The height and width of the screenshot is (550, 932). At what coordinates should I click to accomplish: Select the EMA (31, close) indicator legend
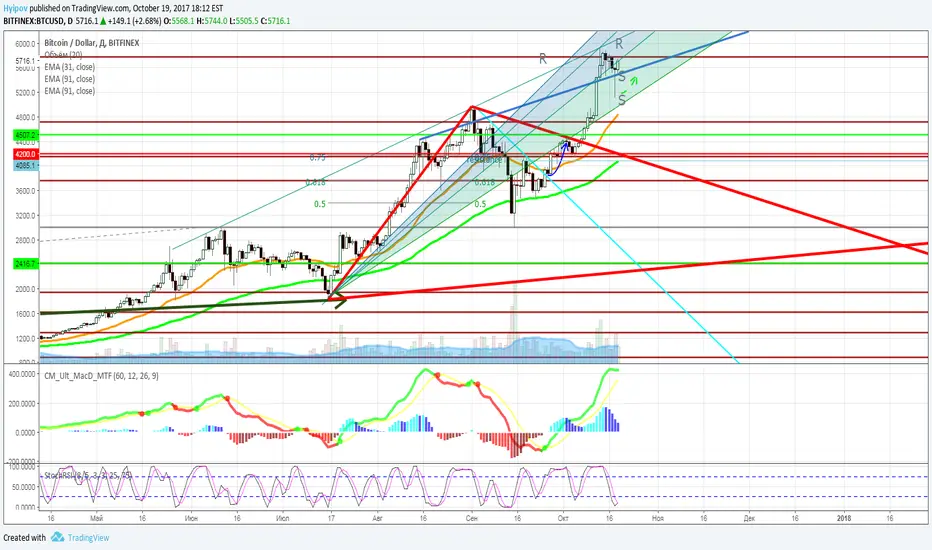tap(69, 67)
